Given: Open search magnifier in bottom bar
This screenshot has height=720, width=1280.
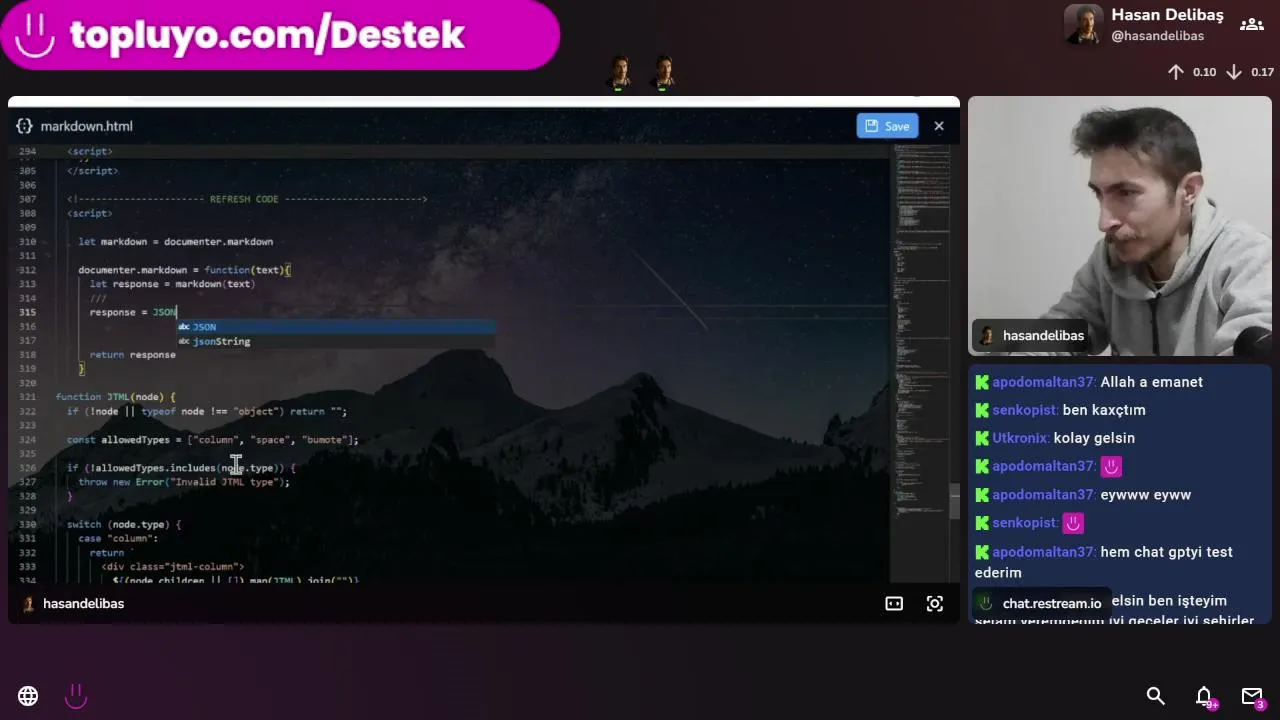Looking at the screenshot, I should tap(1155, 696).
